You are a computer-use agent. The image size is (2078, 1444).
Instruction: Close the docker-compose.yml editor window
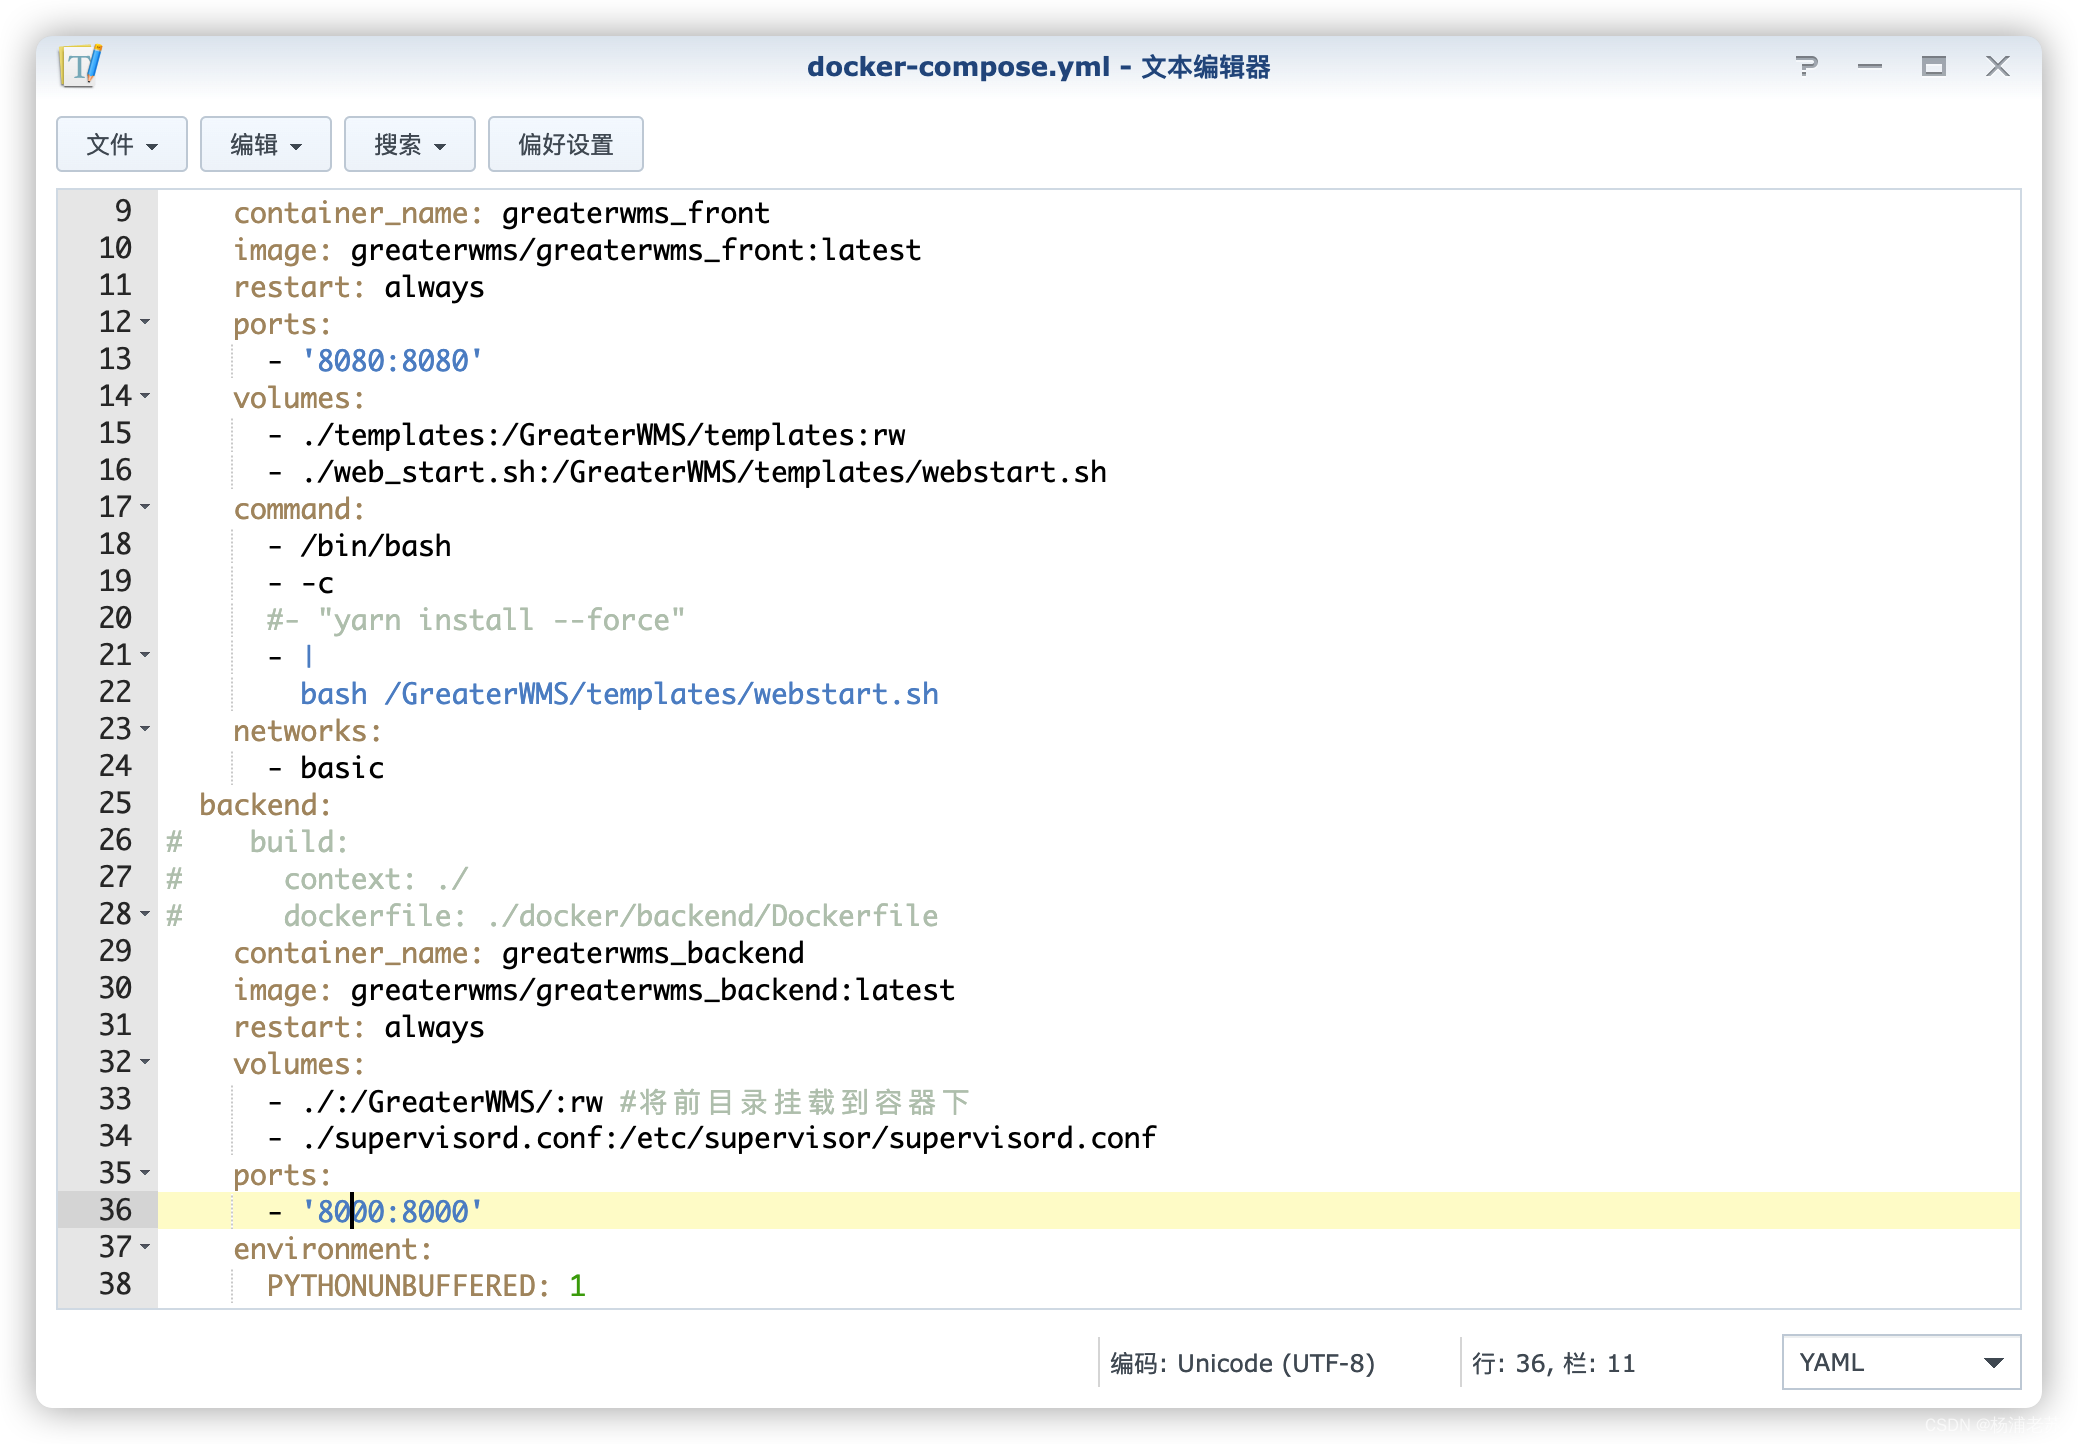click(x=1998, y=66)
